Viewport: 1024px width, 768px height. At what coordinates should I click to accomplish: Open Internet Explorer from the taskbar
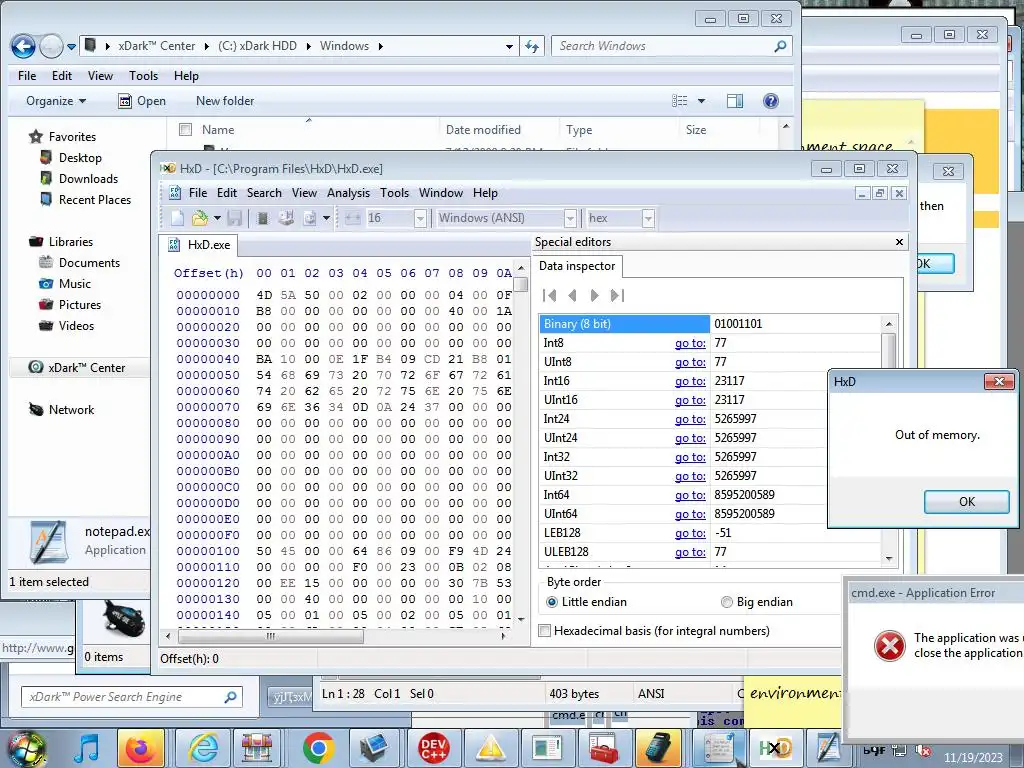203,748
